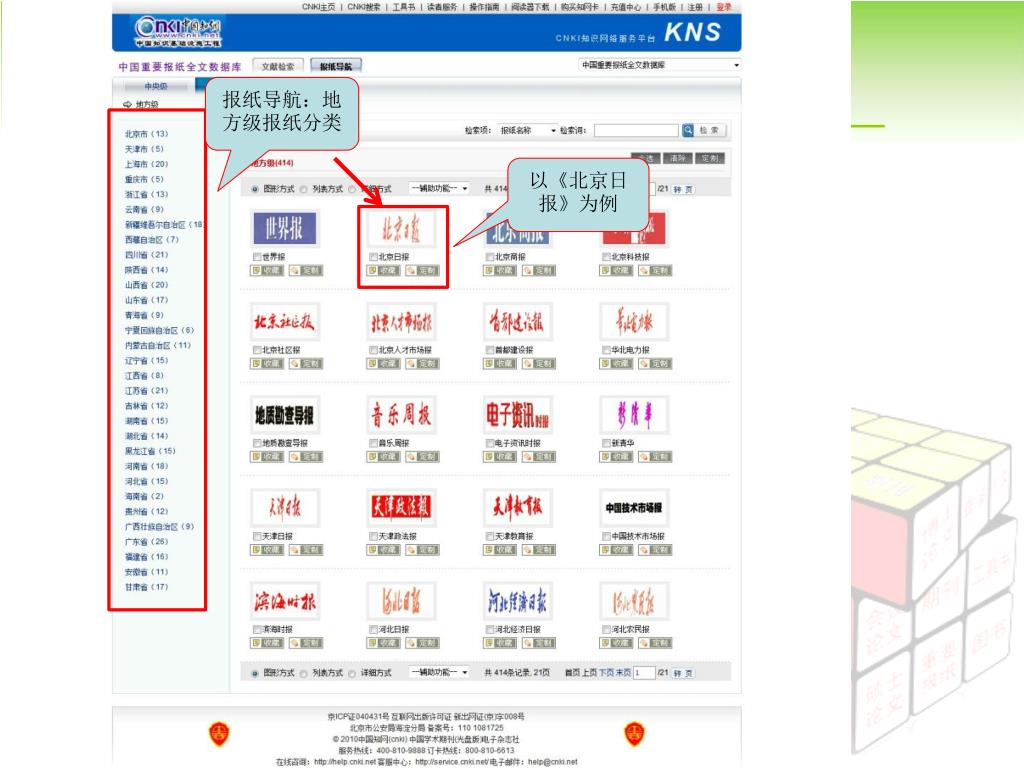
Task: Select 广东省 (26) in region list
Action: [x=146, y=542]
